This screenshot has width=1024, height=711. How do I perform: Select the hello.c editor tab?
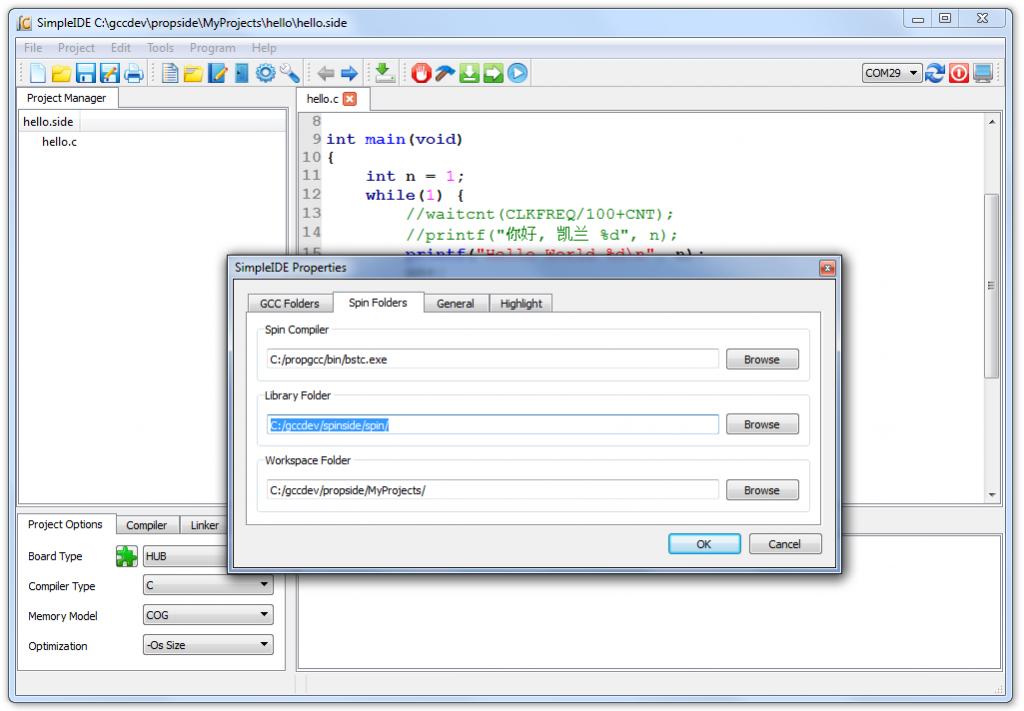323,99
